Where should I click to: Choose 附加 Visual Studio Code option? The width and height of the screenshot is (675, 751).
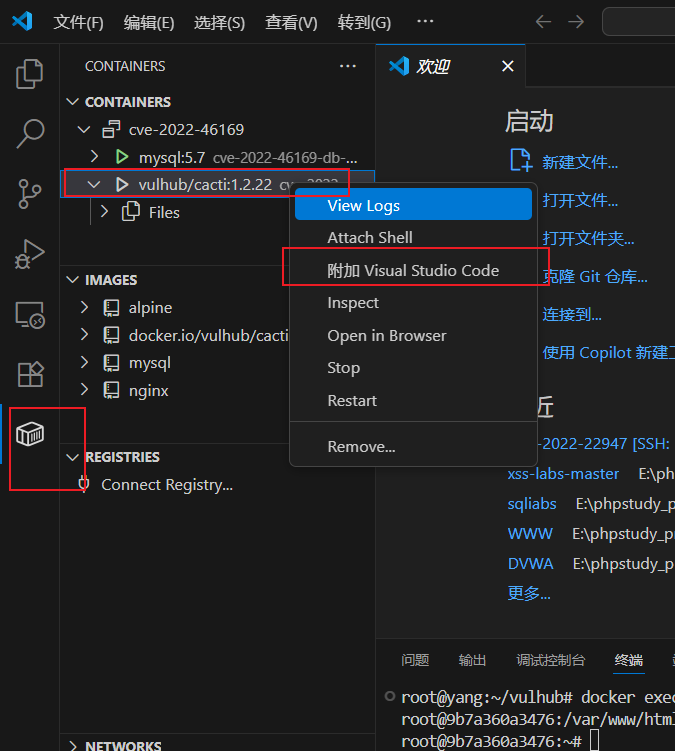pos(413,271)
